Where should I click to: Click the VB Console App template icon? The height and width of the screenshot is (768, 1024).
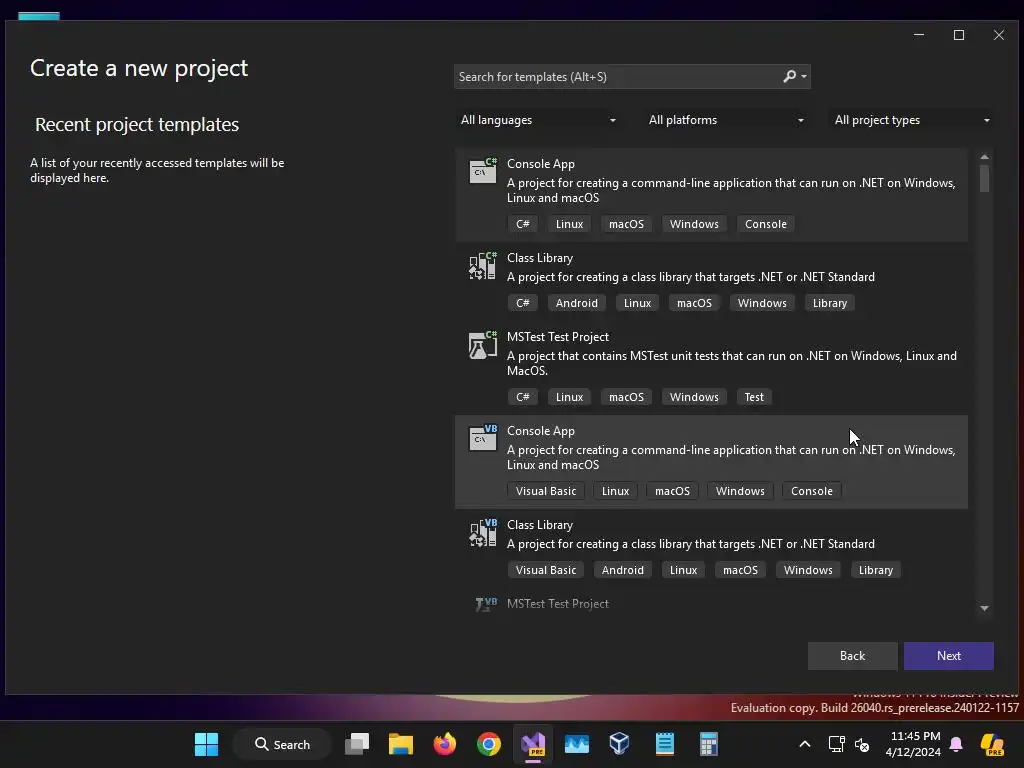tap(483, 438)
